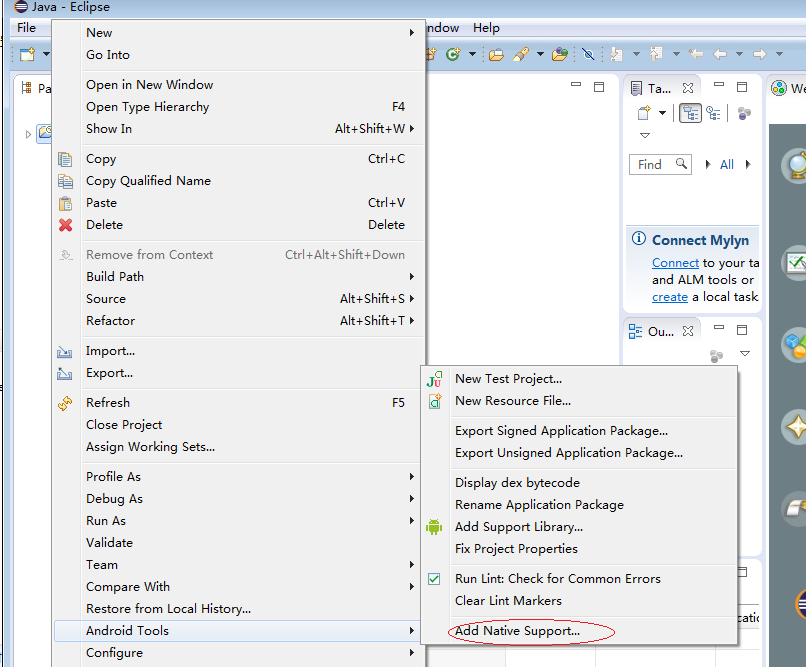
Task: Open the New Task dropdown arrow
Action: (x=662, y=113)
